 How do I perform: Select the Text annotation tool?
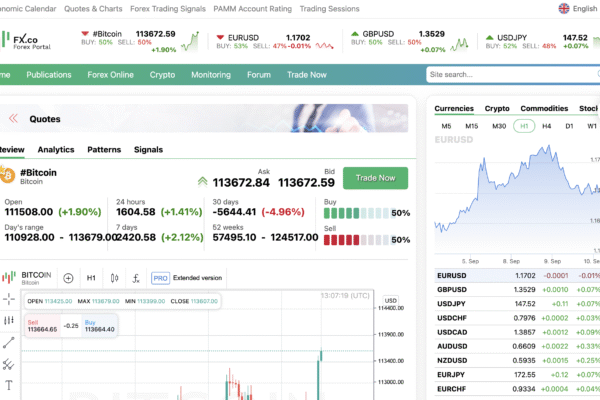tap(8, 385)
